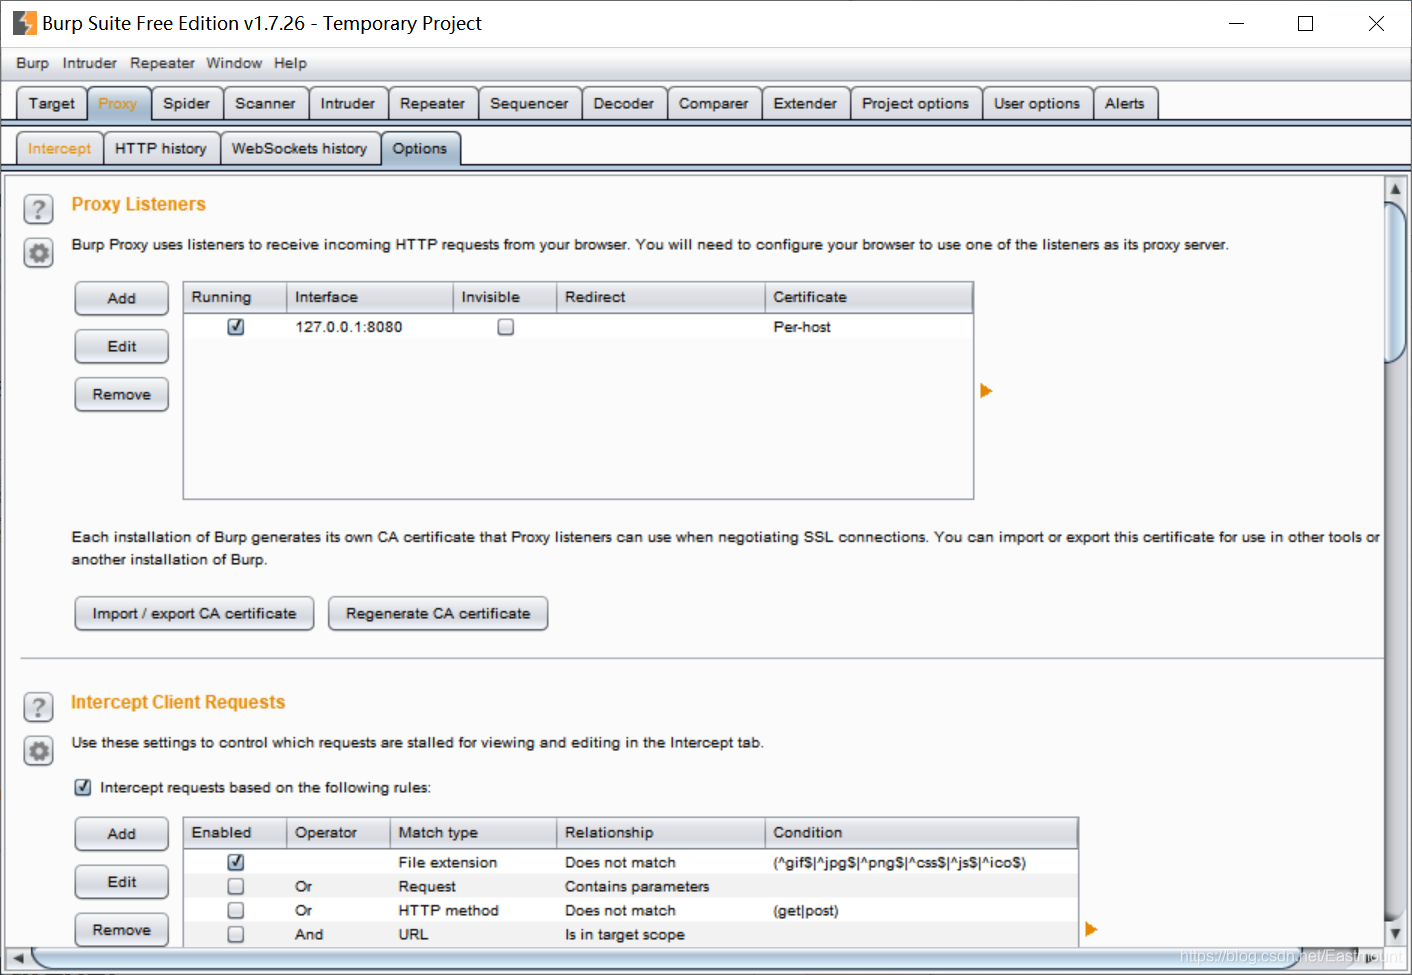Click the Interface column header
Image resolution: width=1412 pixels, height=975 pixels.
tap(370, 297)
